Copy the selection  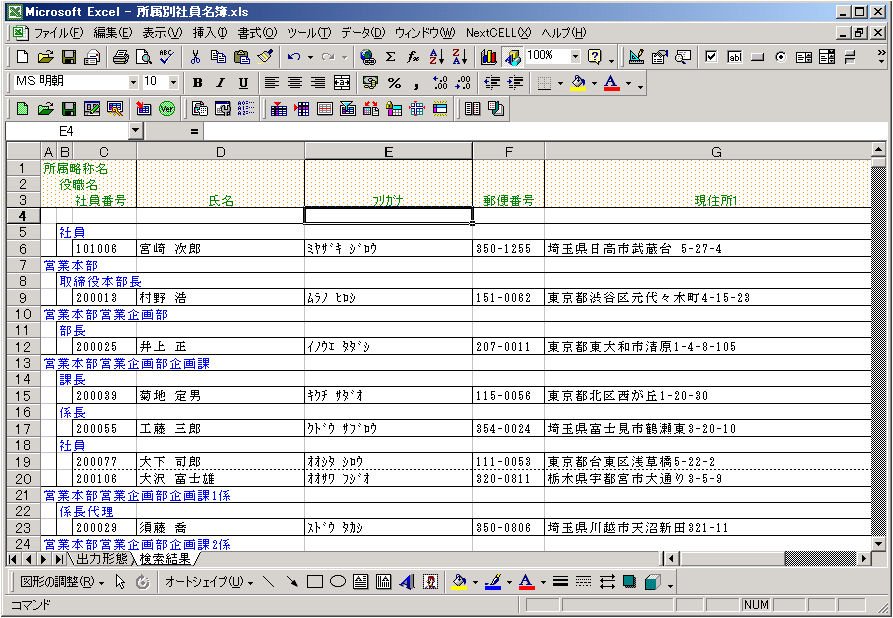coord(218,56)
